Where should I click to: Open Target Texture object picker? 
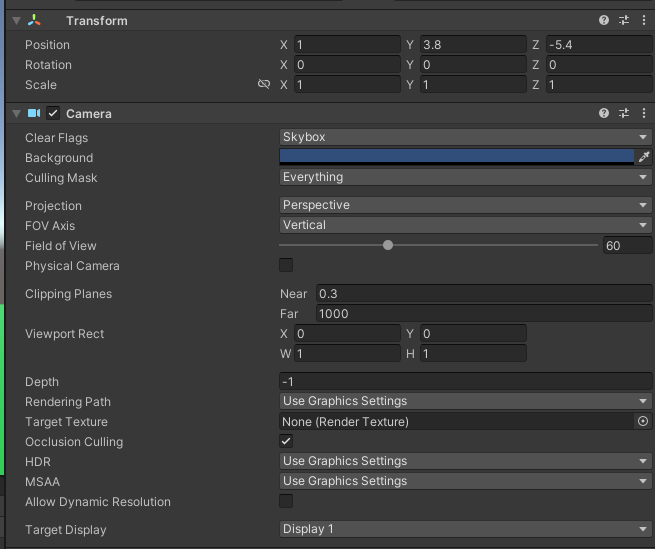click(643, 421)
